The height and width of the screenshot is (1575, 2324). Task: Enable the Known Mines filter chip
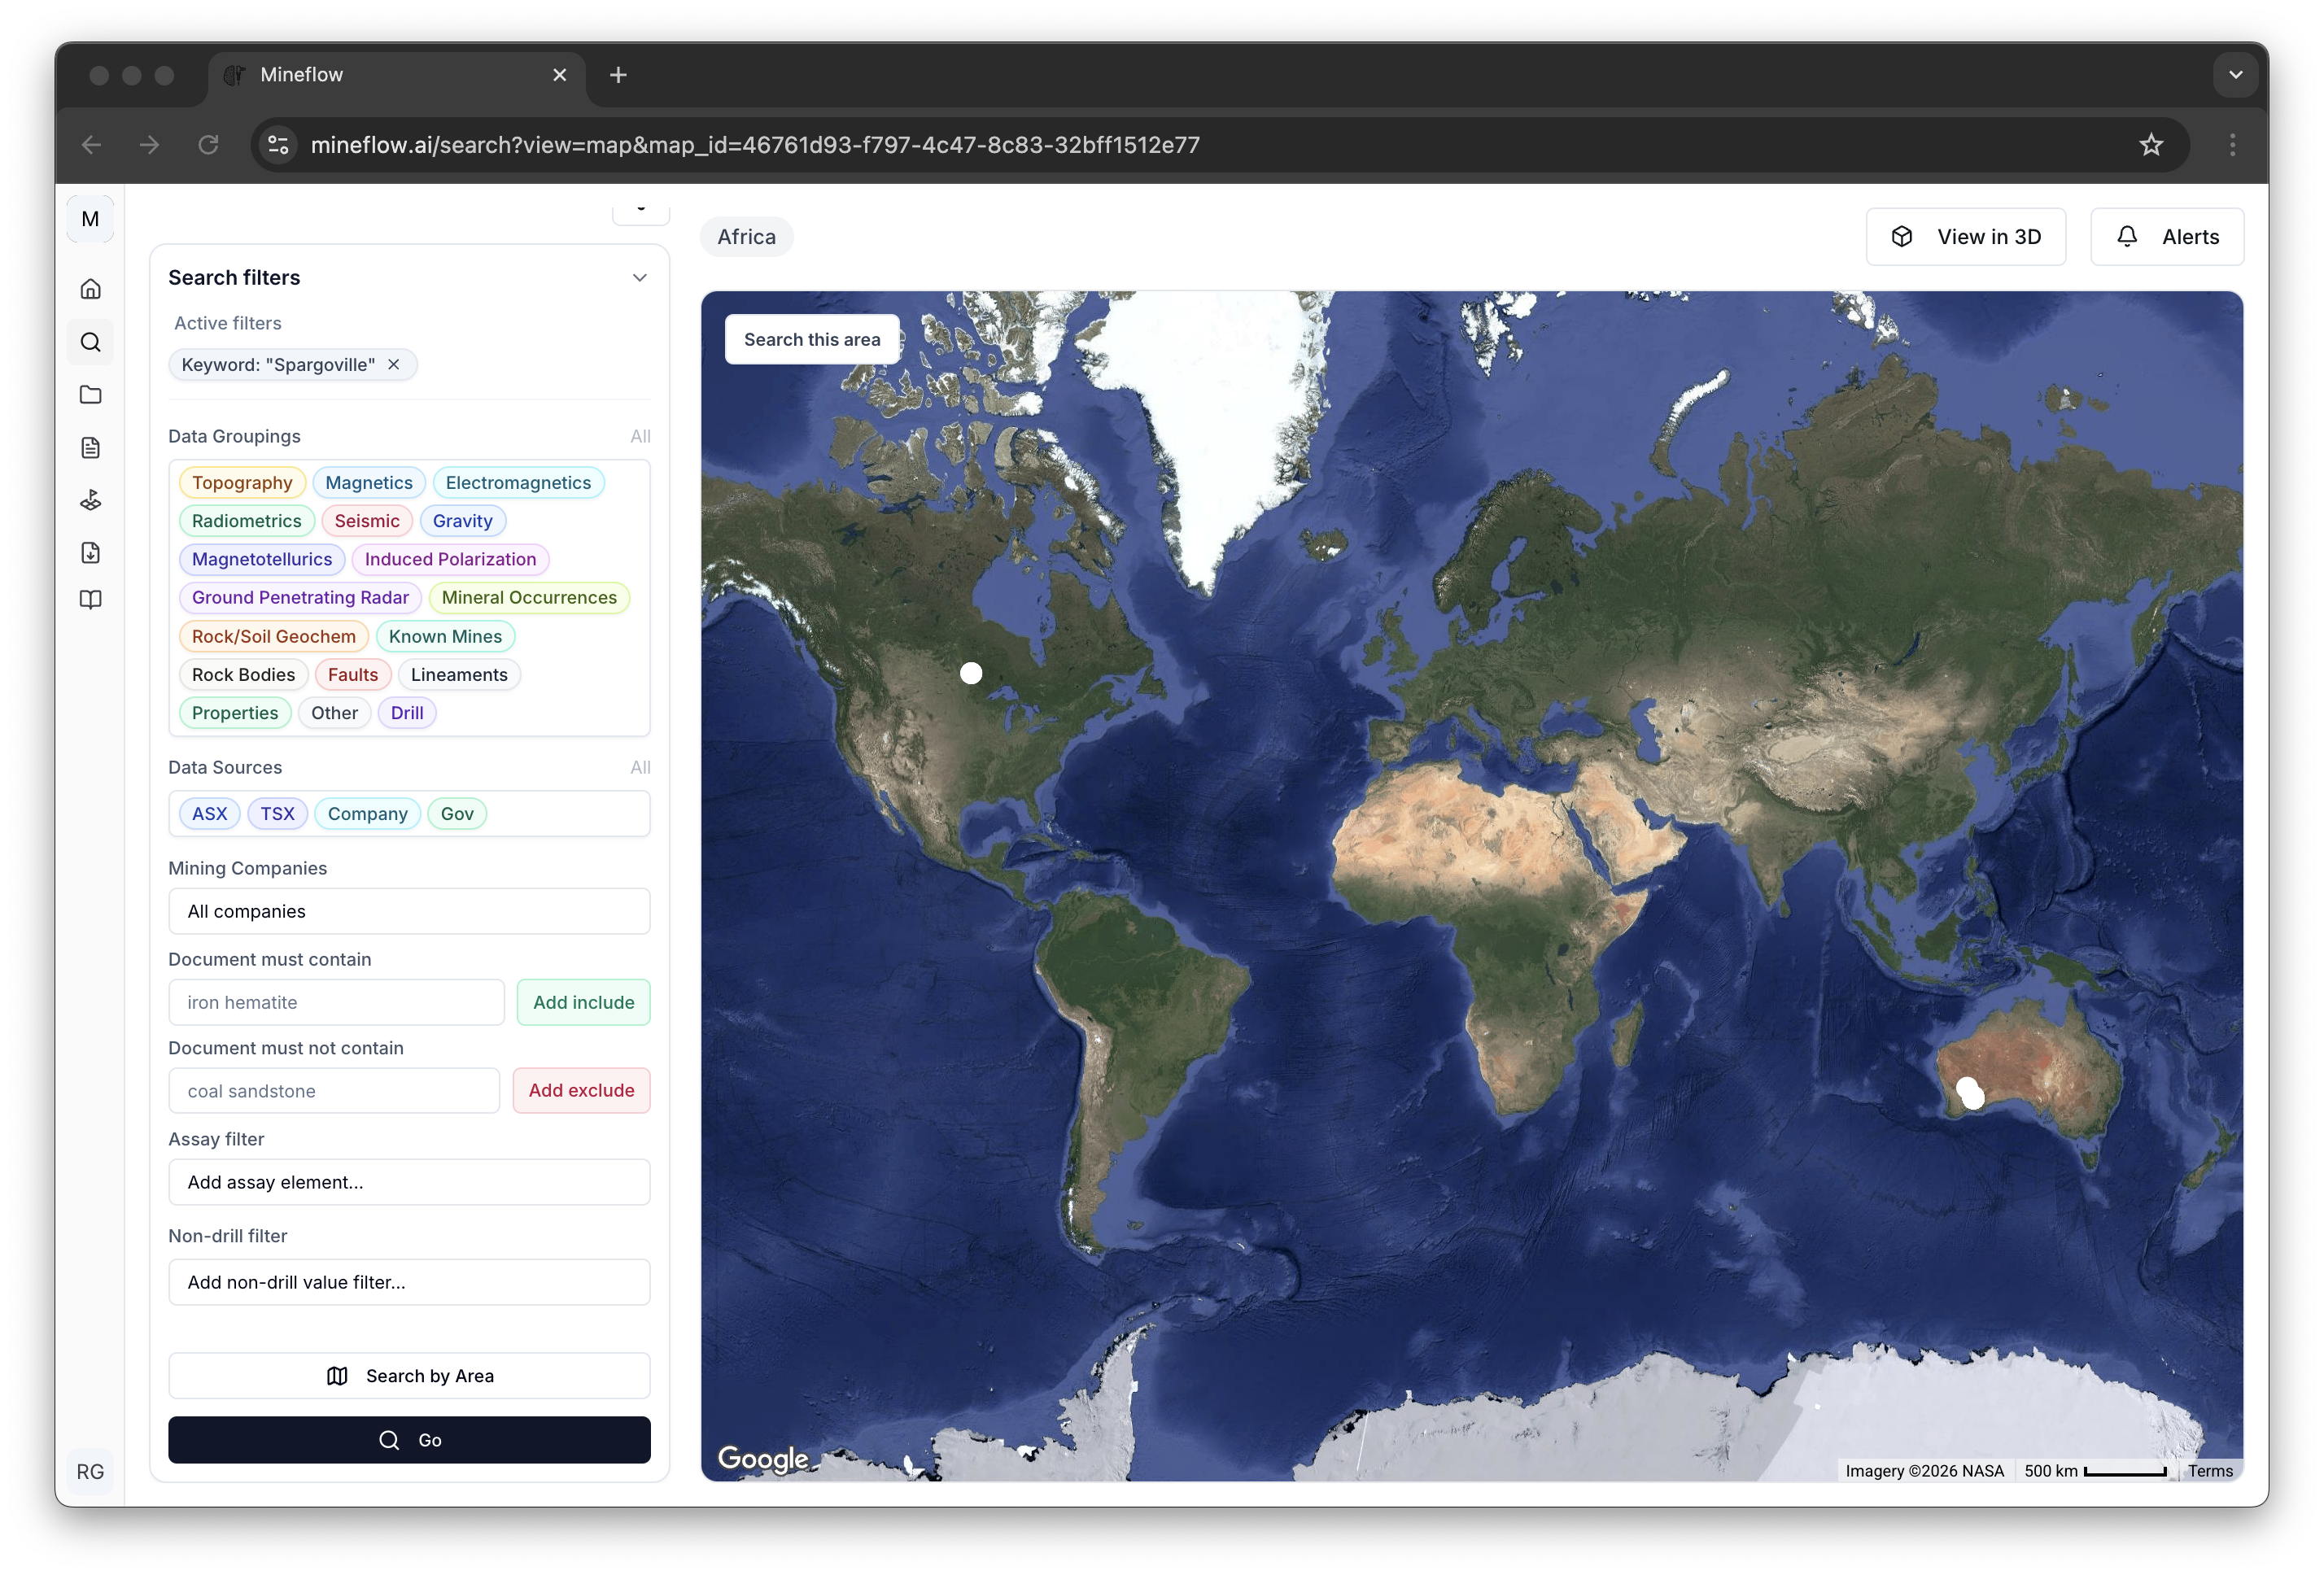445,636
